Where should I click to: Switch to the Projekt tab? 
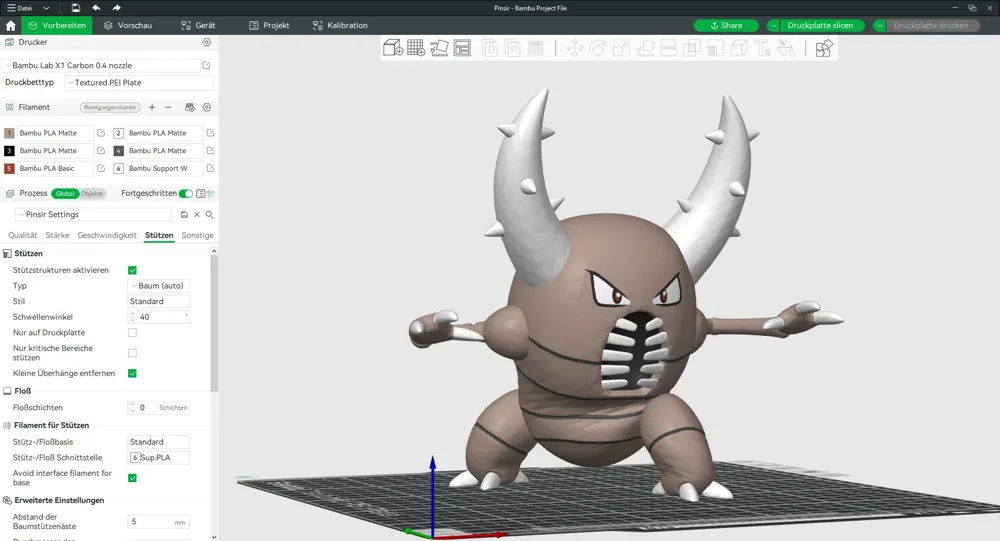269,26
